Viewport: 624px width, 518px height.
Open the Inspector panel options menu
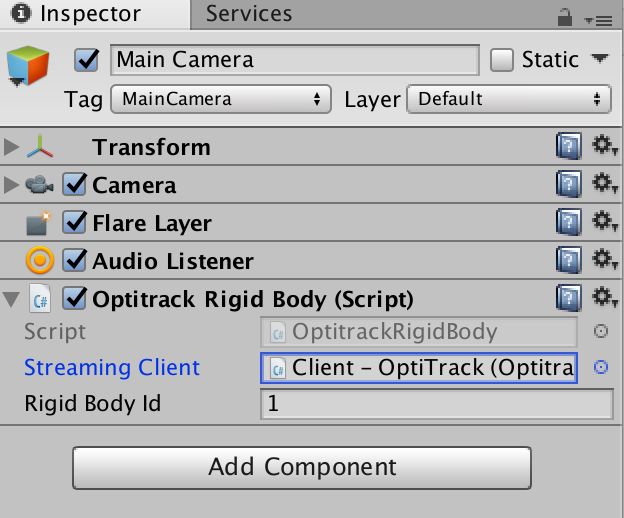tap(599, 20)
